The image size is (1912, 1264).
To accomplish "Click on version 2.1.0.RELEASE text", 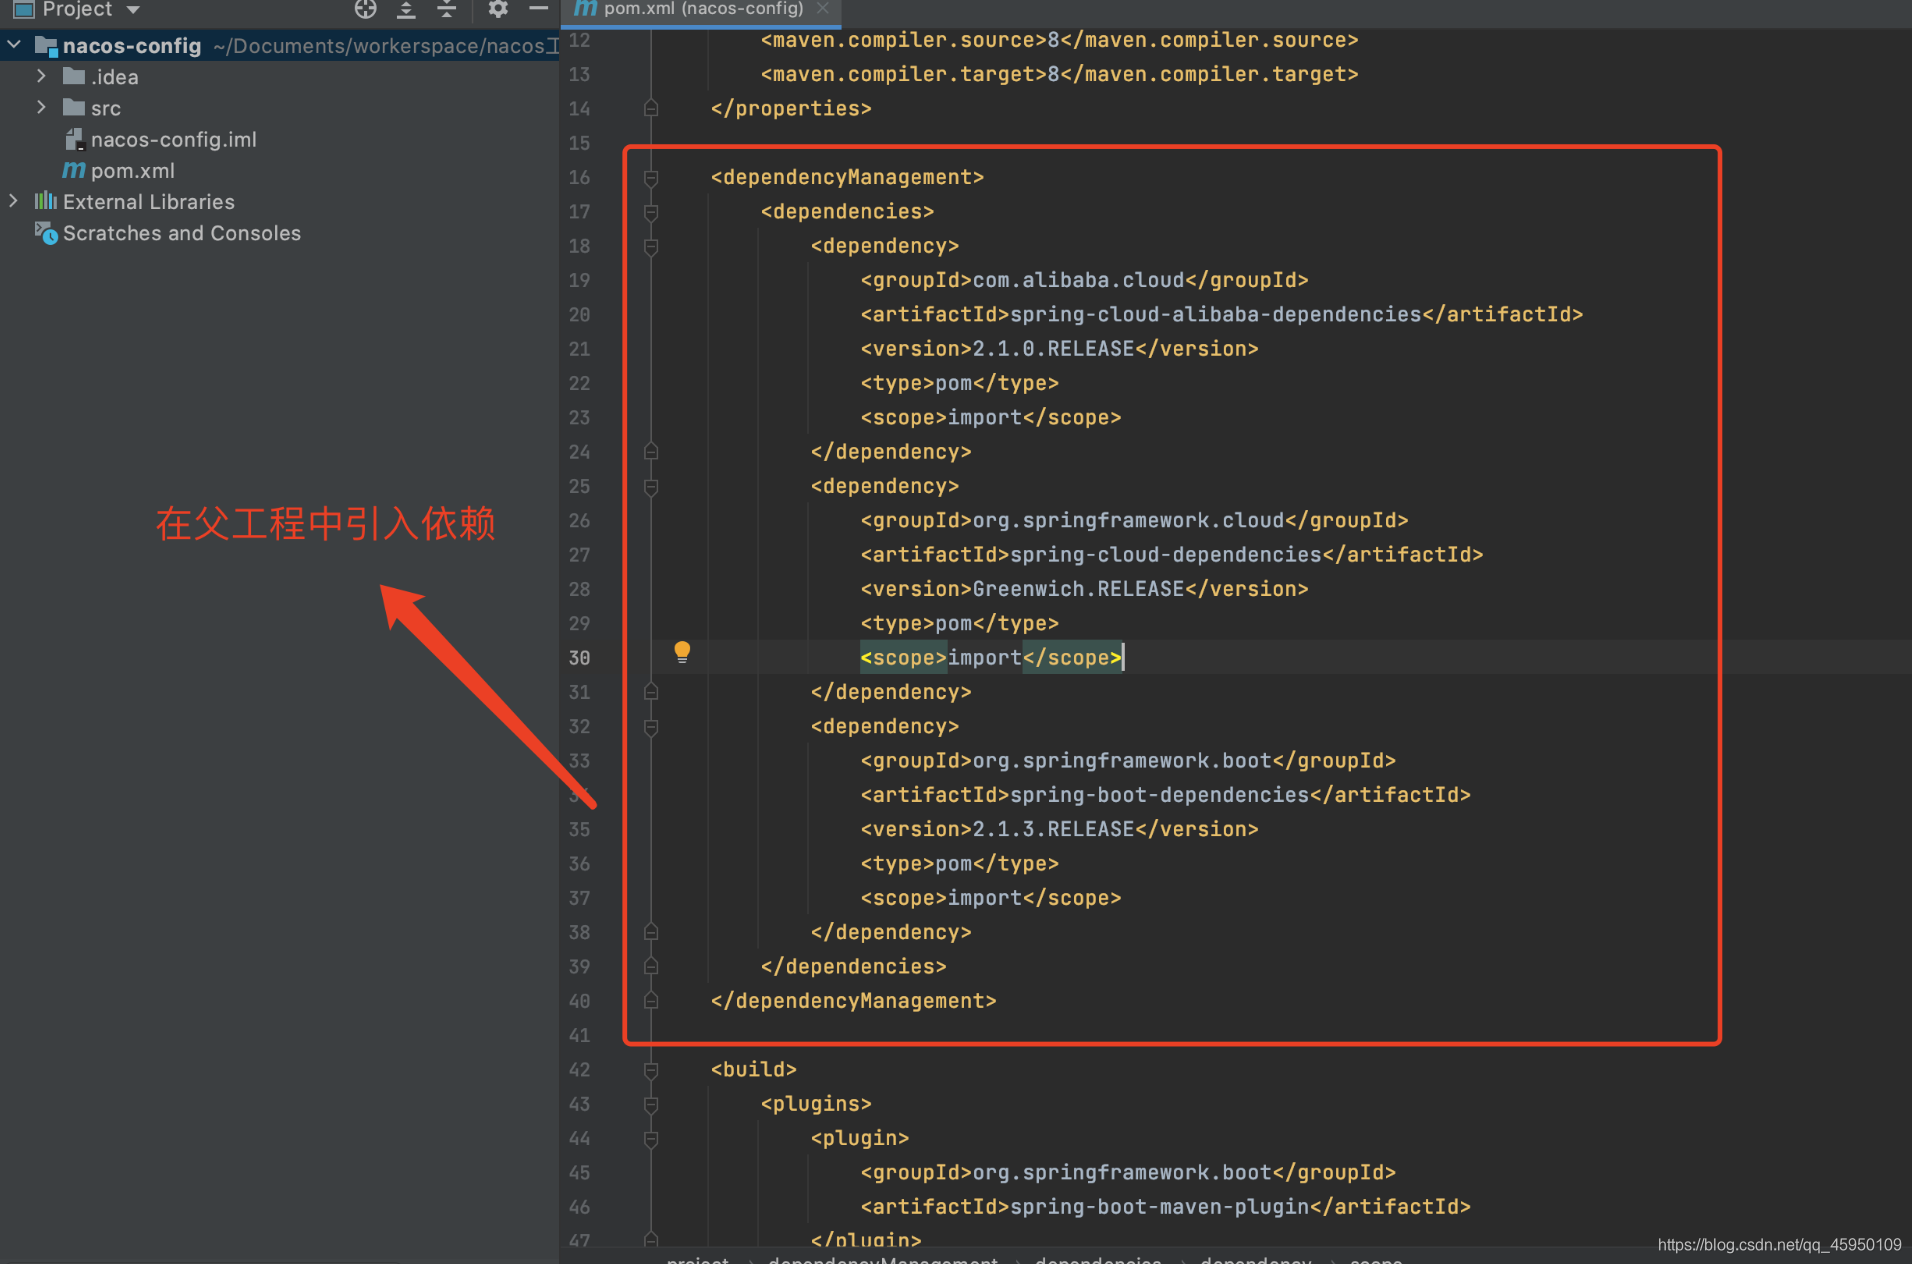I will coord(1053,349).
